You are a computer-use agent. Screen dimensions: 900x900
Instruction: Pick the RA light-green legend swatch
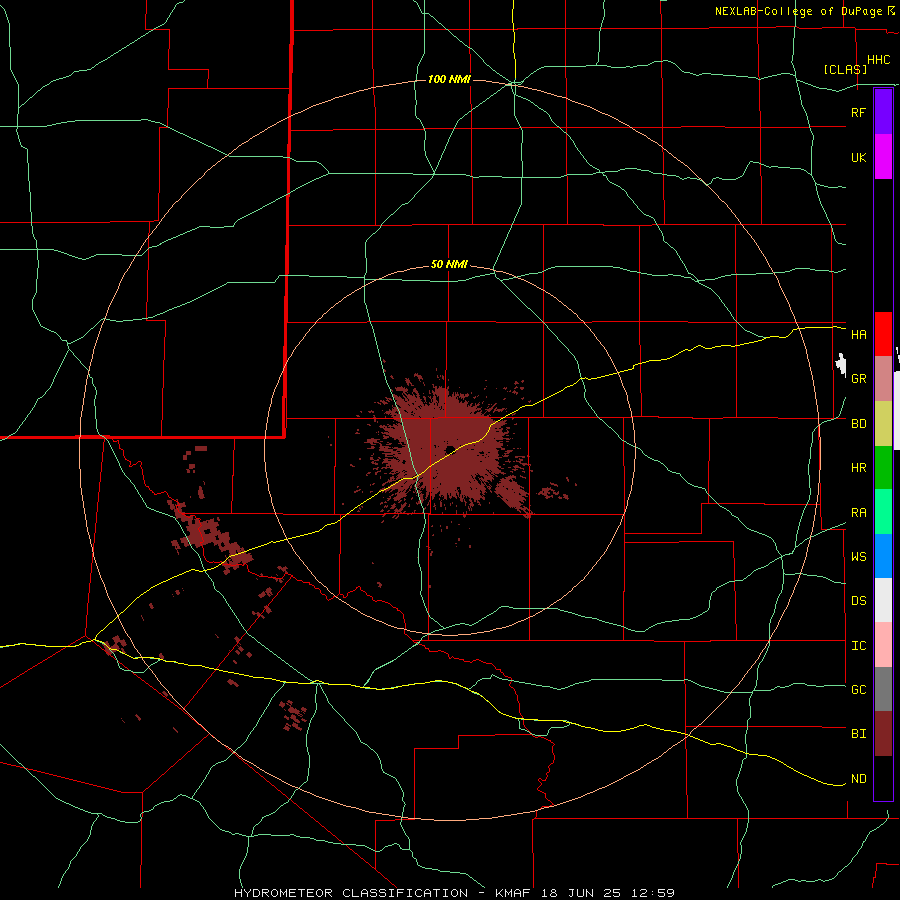click(x=883, y=512)
